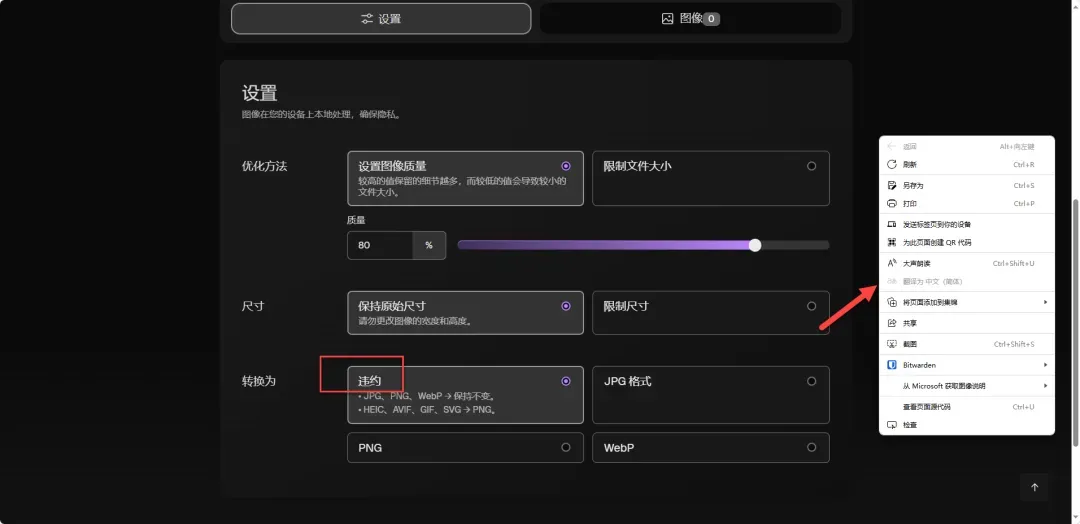This screenshot has width=1080, height=524.
Task: Click the Save As (另存为) icon
Action: coord(891,185)
